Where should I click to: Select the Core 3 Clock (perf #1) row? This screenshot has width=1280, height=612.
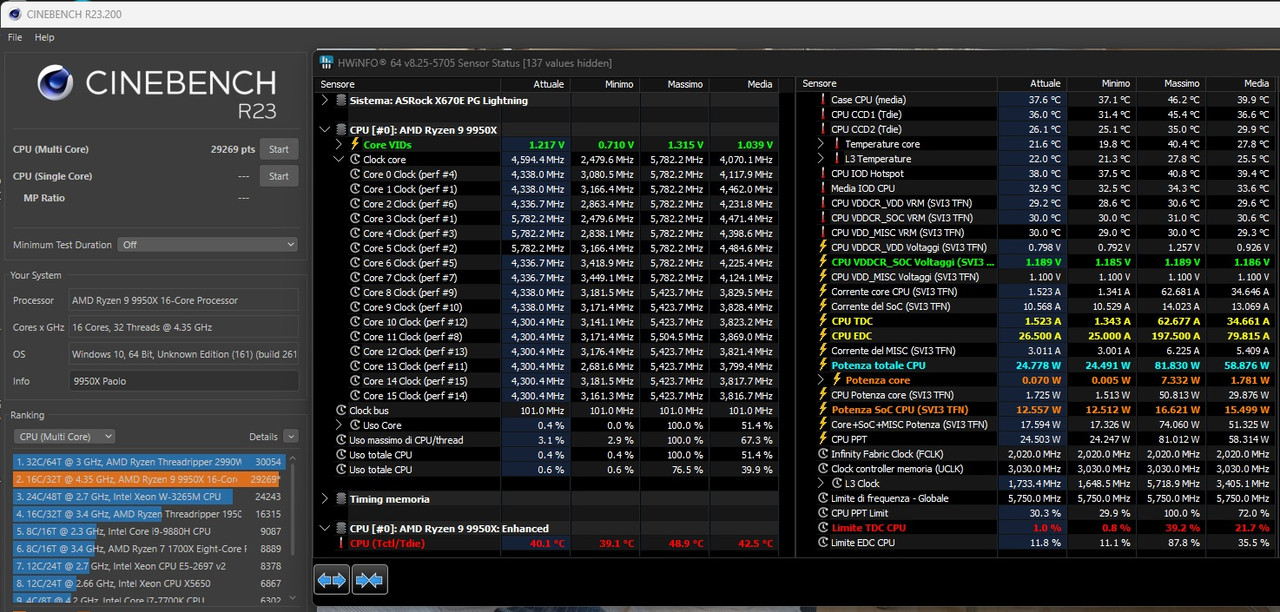[x=547, y=218]
